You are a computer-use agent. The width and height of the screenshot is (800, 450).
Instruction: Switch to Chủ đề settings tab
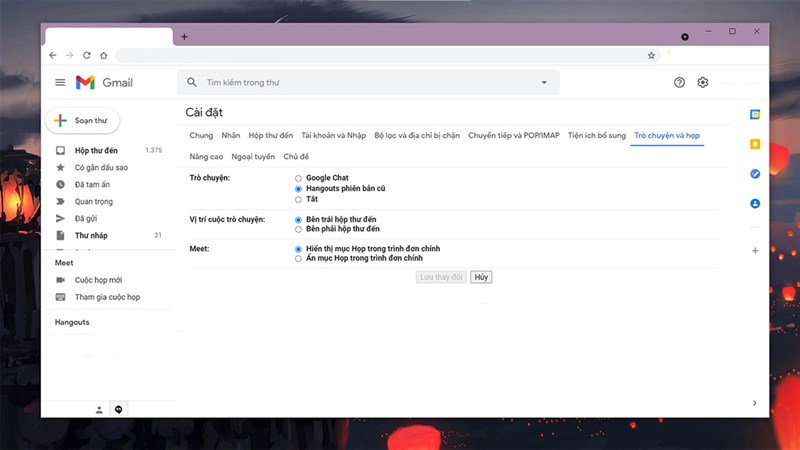click(x=296, y=157)
